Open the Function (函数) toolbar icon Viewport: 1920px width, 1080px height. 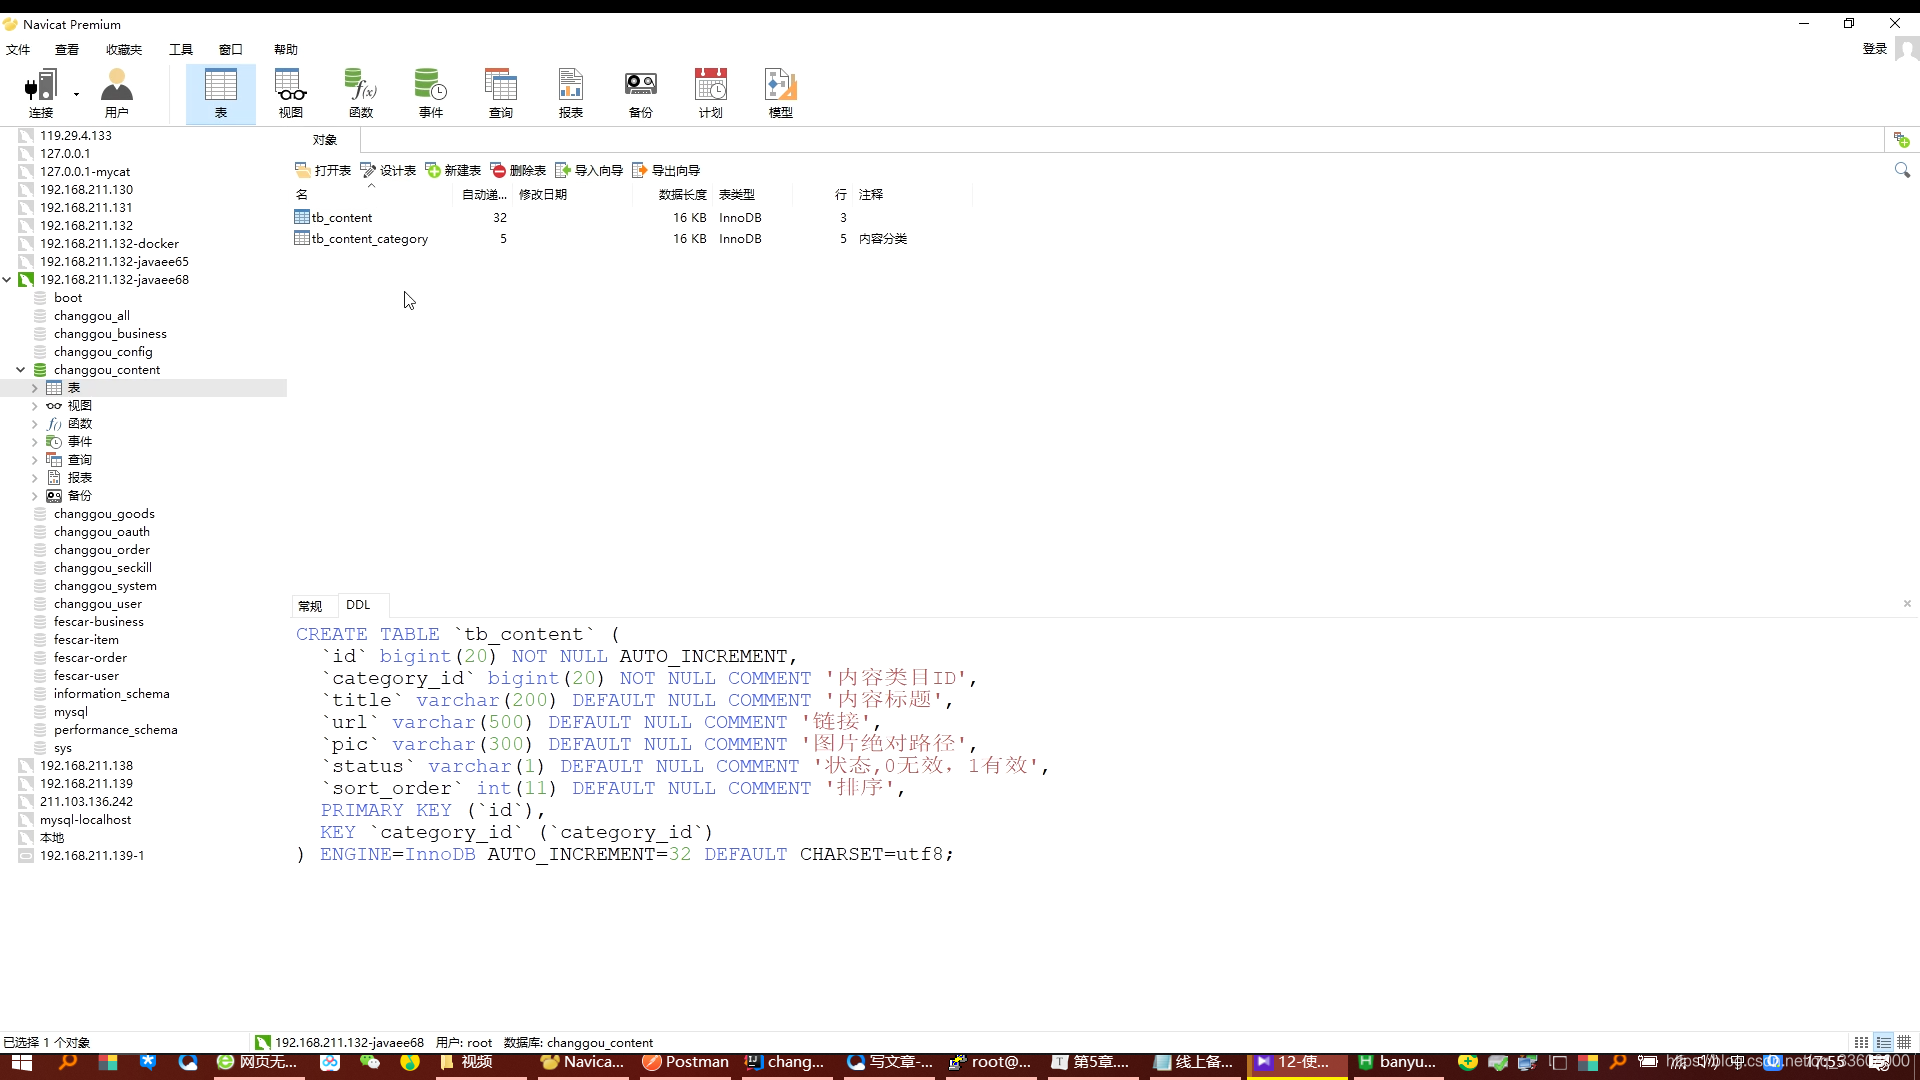(x=361, y=94)
